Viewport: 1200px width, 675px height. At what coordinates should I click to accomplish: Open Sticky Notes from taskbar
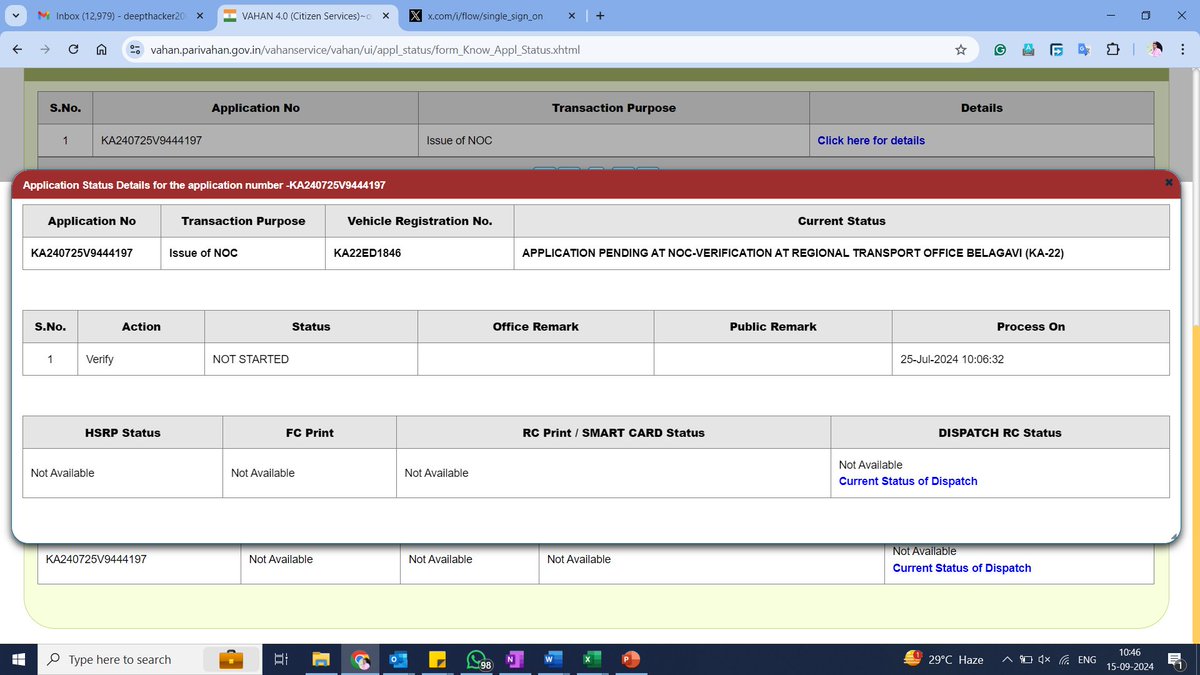tap(437, 659)
